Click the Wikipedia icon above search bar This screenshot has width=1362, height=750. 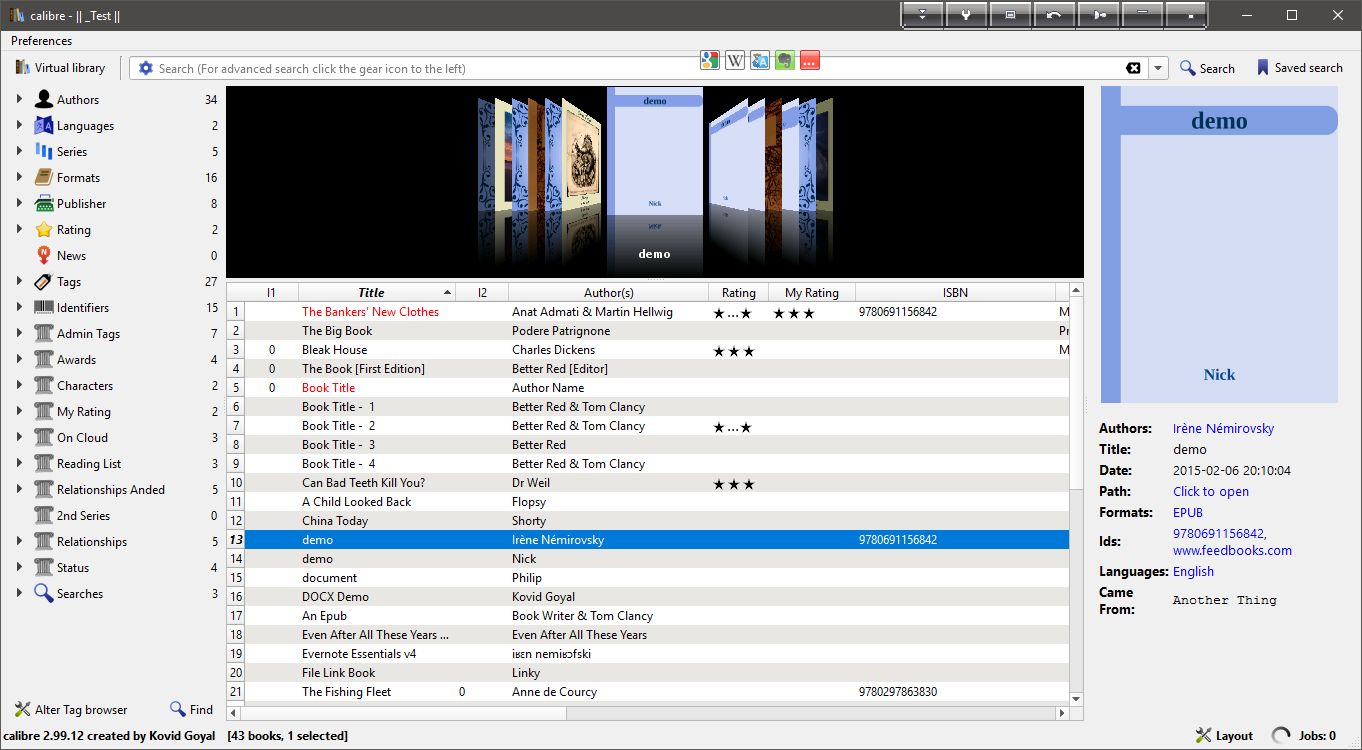coord(735,60)
